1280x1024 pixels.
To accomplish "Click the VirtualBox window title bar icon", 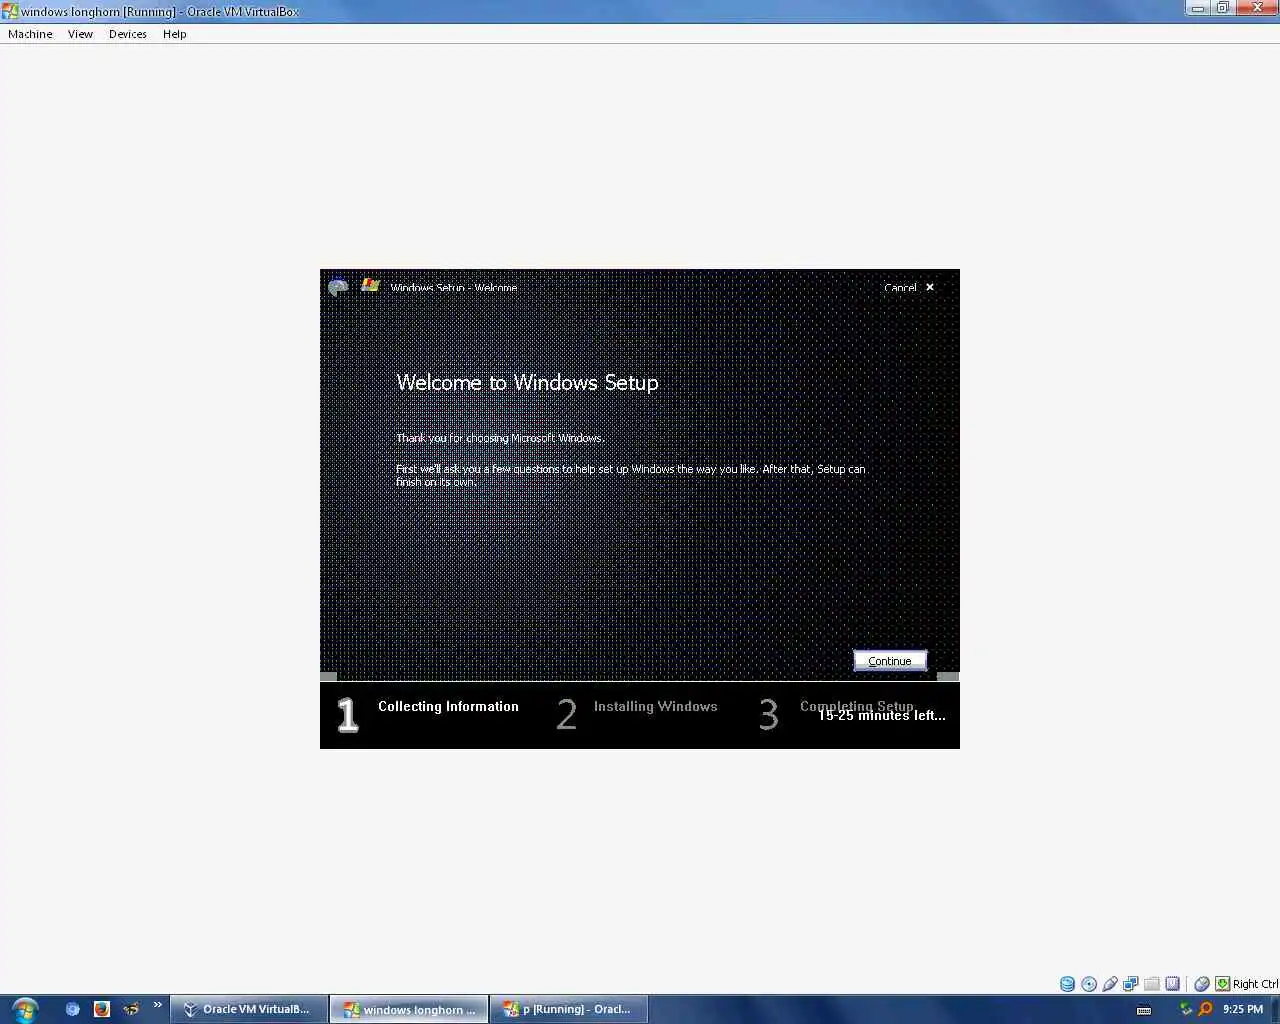I will 10,11.
